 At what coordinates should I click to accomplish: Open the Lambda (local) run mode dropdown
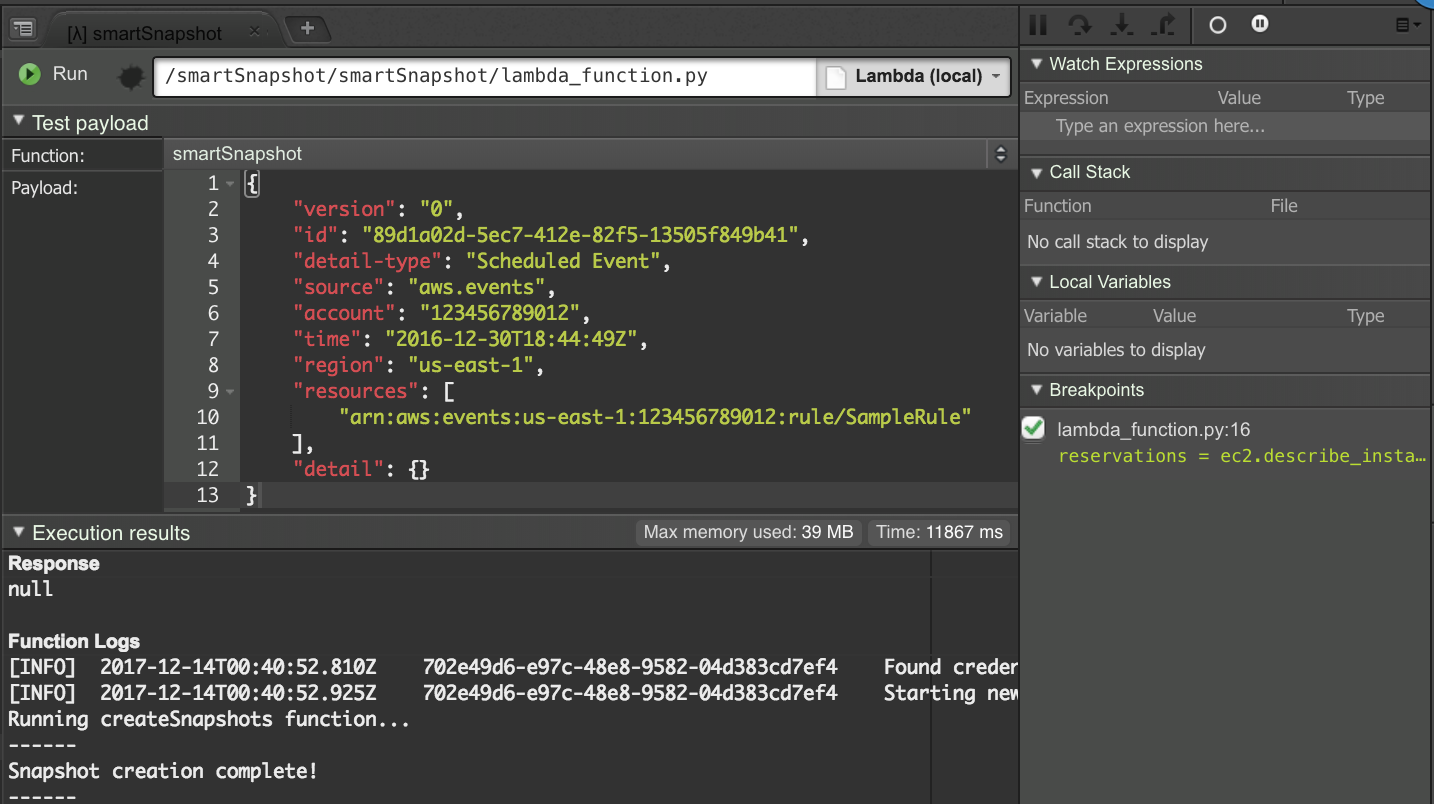914,76
